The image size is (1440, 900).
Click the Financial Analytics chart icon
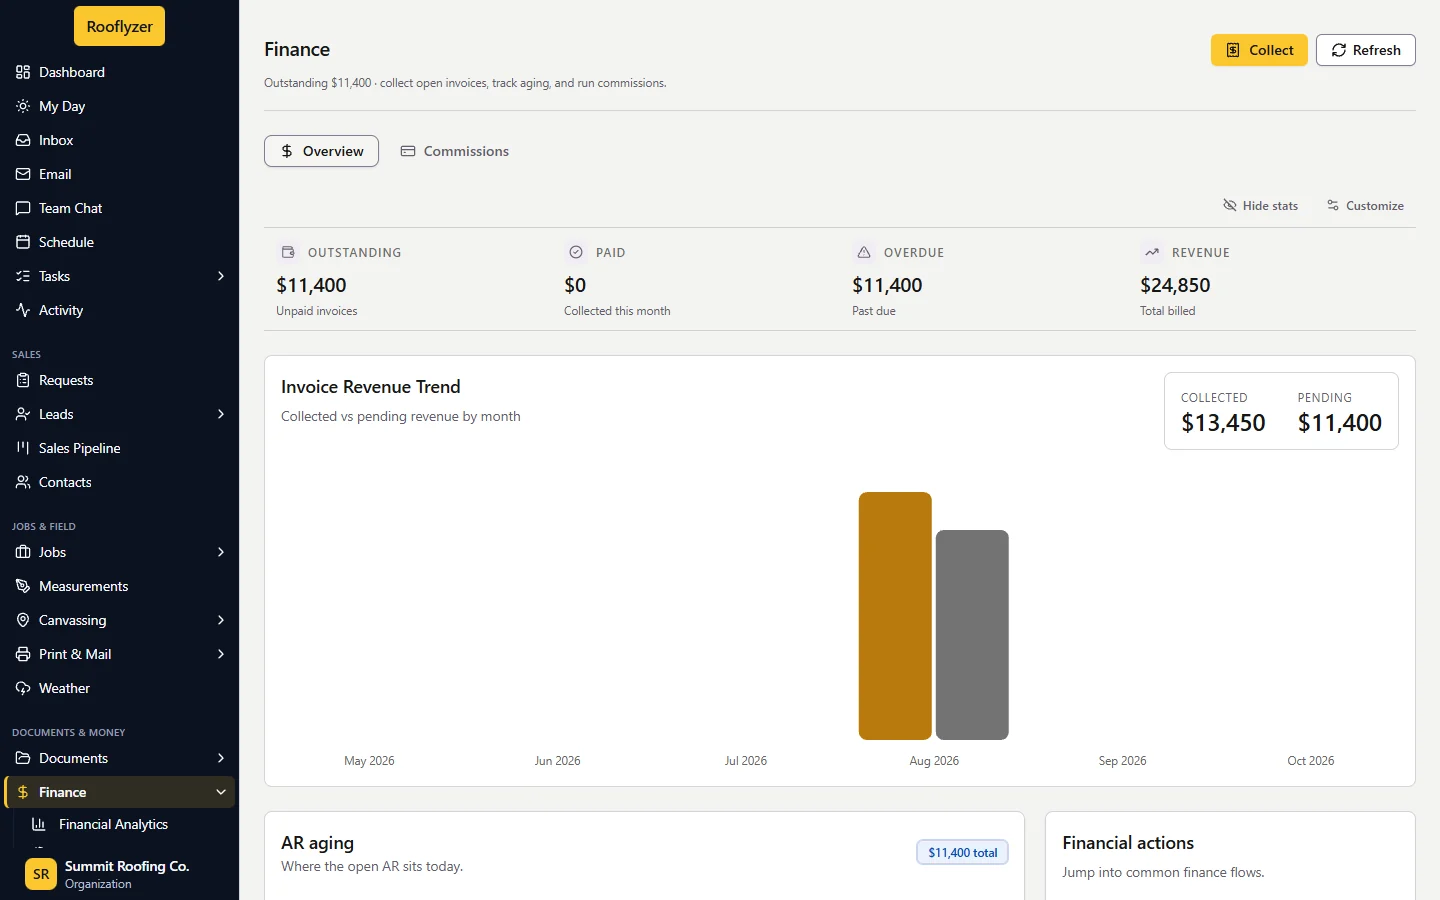pos(39,824)
